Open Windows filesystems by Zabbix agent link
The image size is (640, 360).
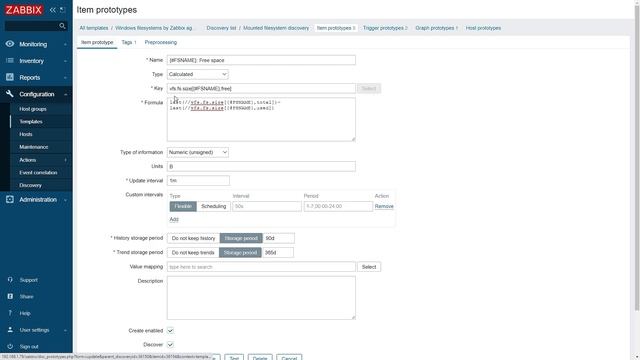tap(153, 28)
